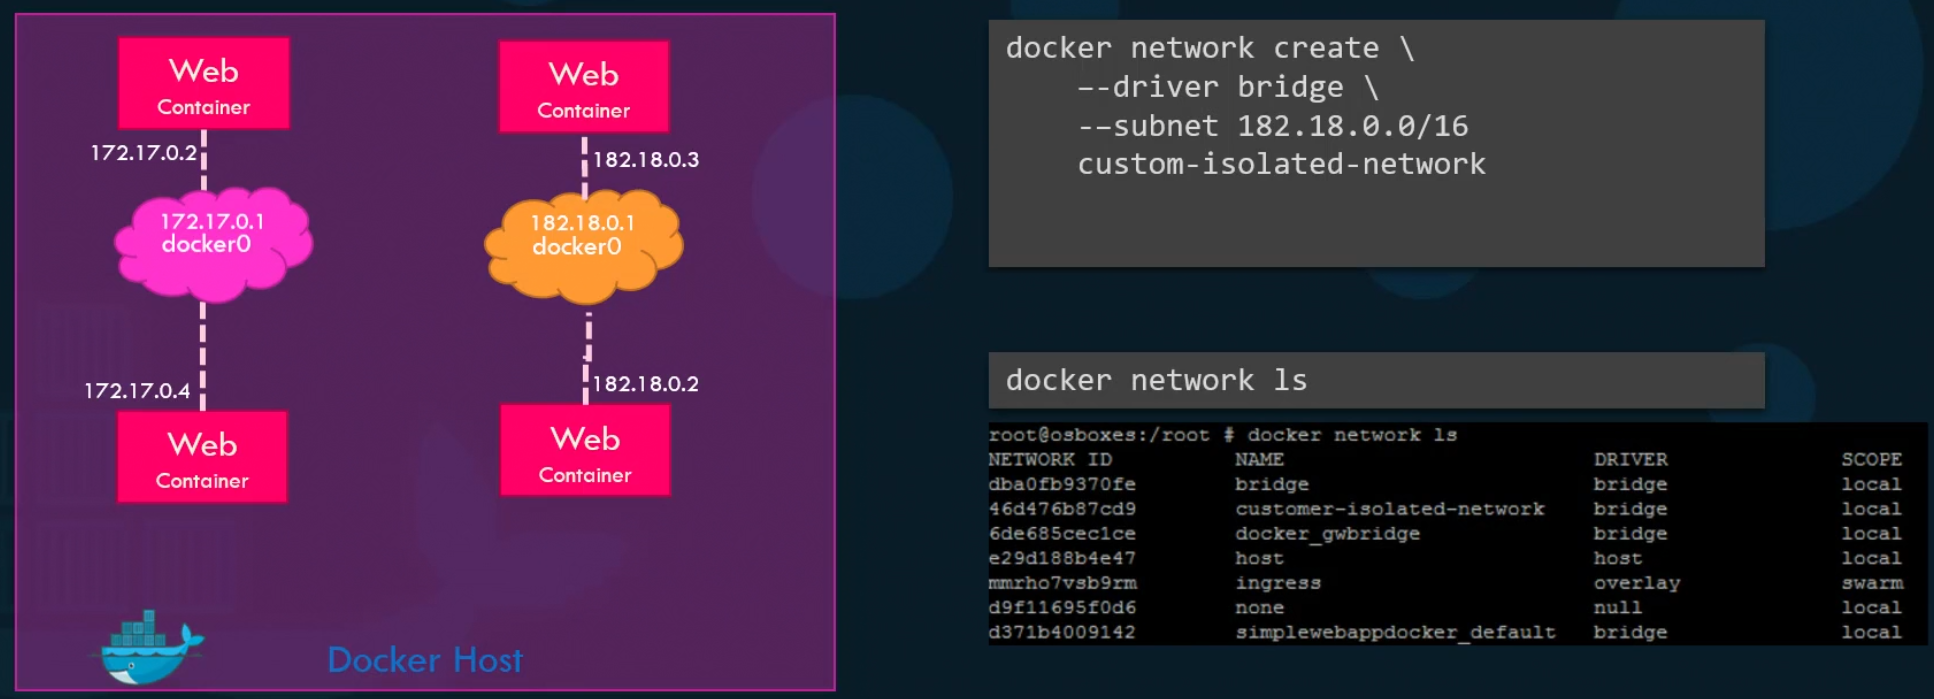
Task: Click network ID e29d188b4e47
Action: click(x=1062, y=558)
